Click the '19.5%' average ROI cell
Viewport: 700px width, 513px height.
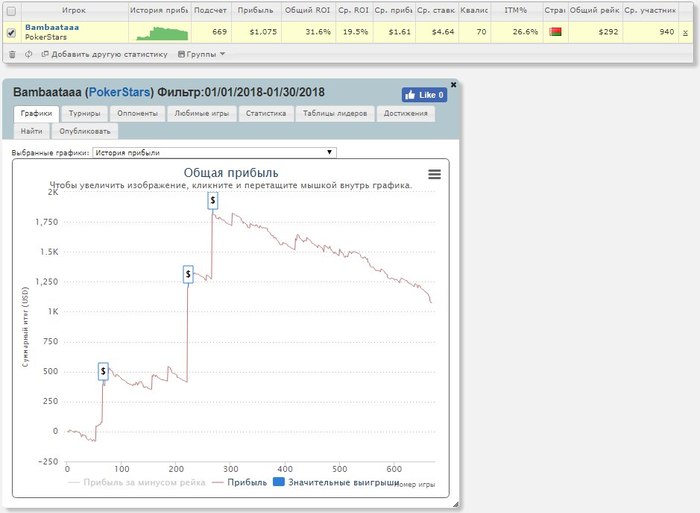point(355,32)
